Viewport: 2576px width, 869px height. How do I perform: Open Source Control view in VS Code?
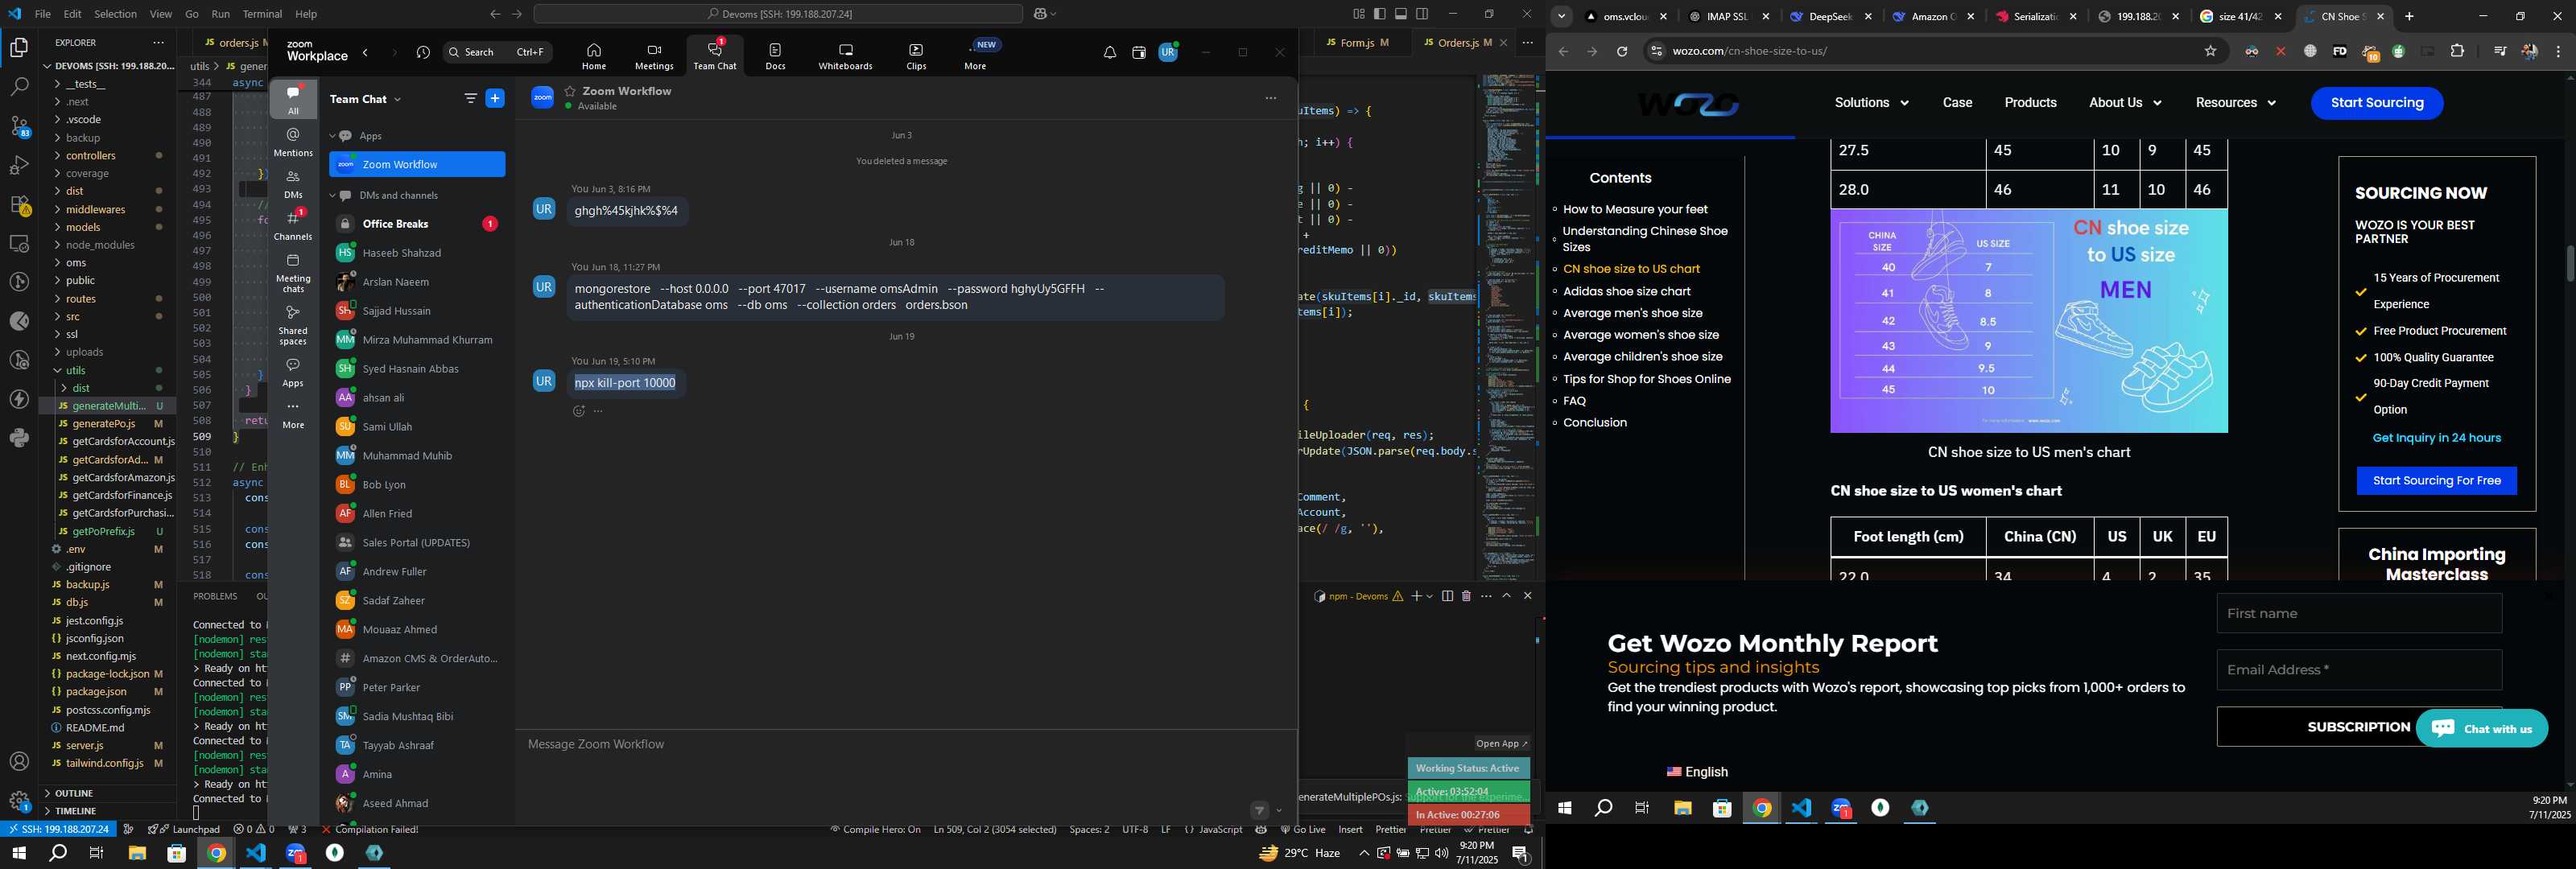[x=19, y=126]
